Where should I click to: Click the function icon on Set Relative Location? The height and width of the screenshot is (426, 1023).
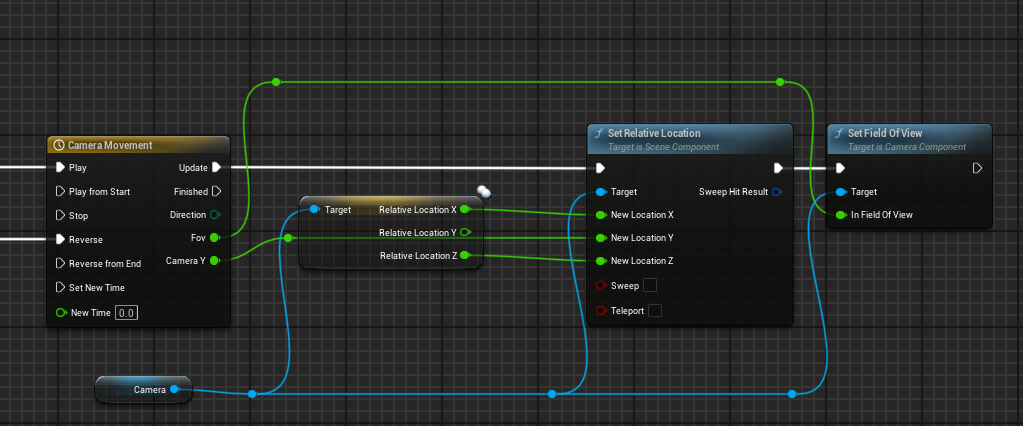click(599, 133)
